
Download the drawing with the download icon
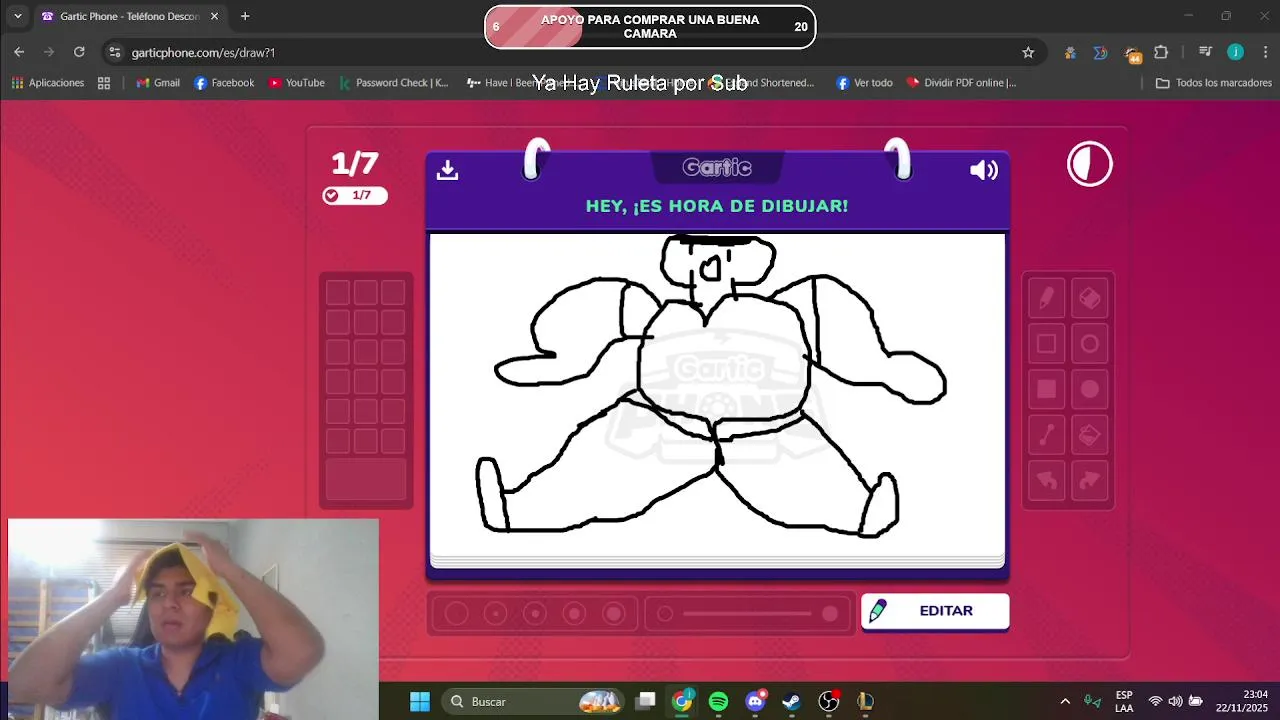pos(448,170)
